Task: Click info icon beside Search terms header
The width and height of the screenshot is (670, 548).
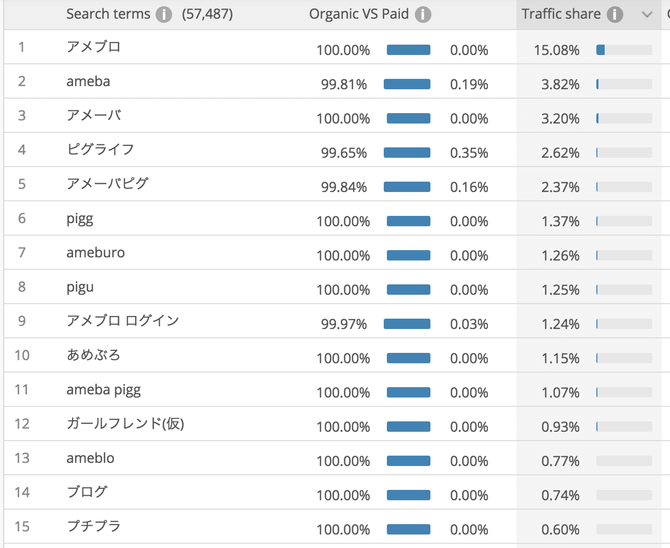Action: [x=164, y=15]
